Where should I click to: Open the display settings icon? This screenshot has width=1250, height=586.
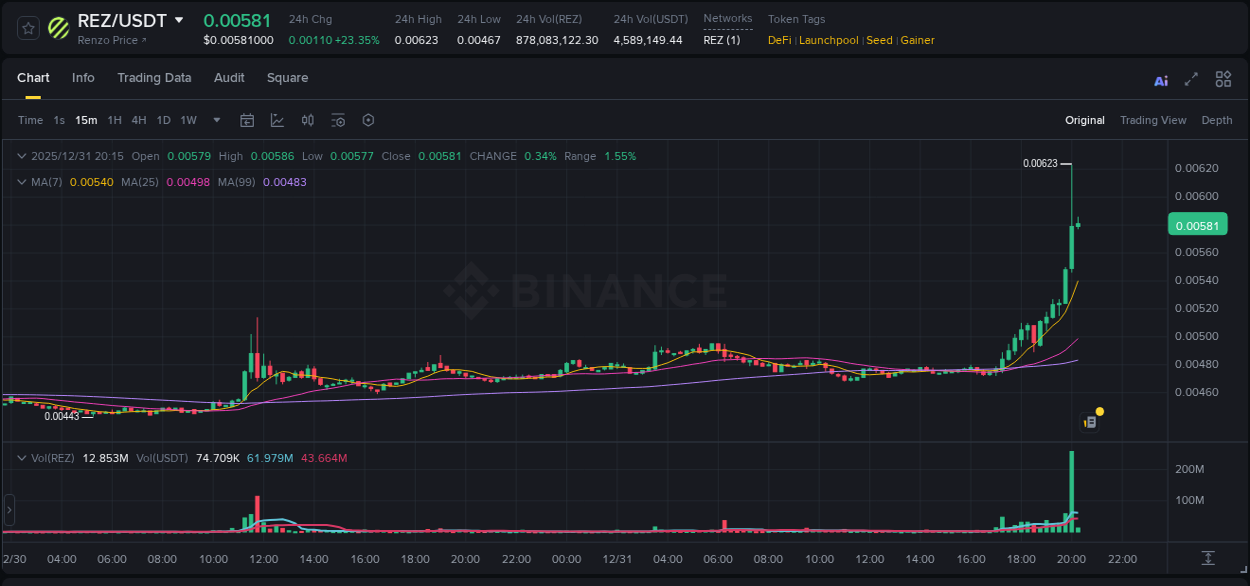tap(338, 120)
